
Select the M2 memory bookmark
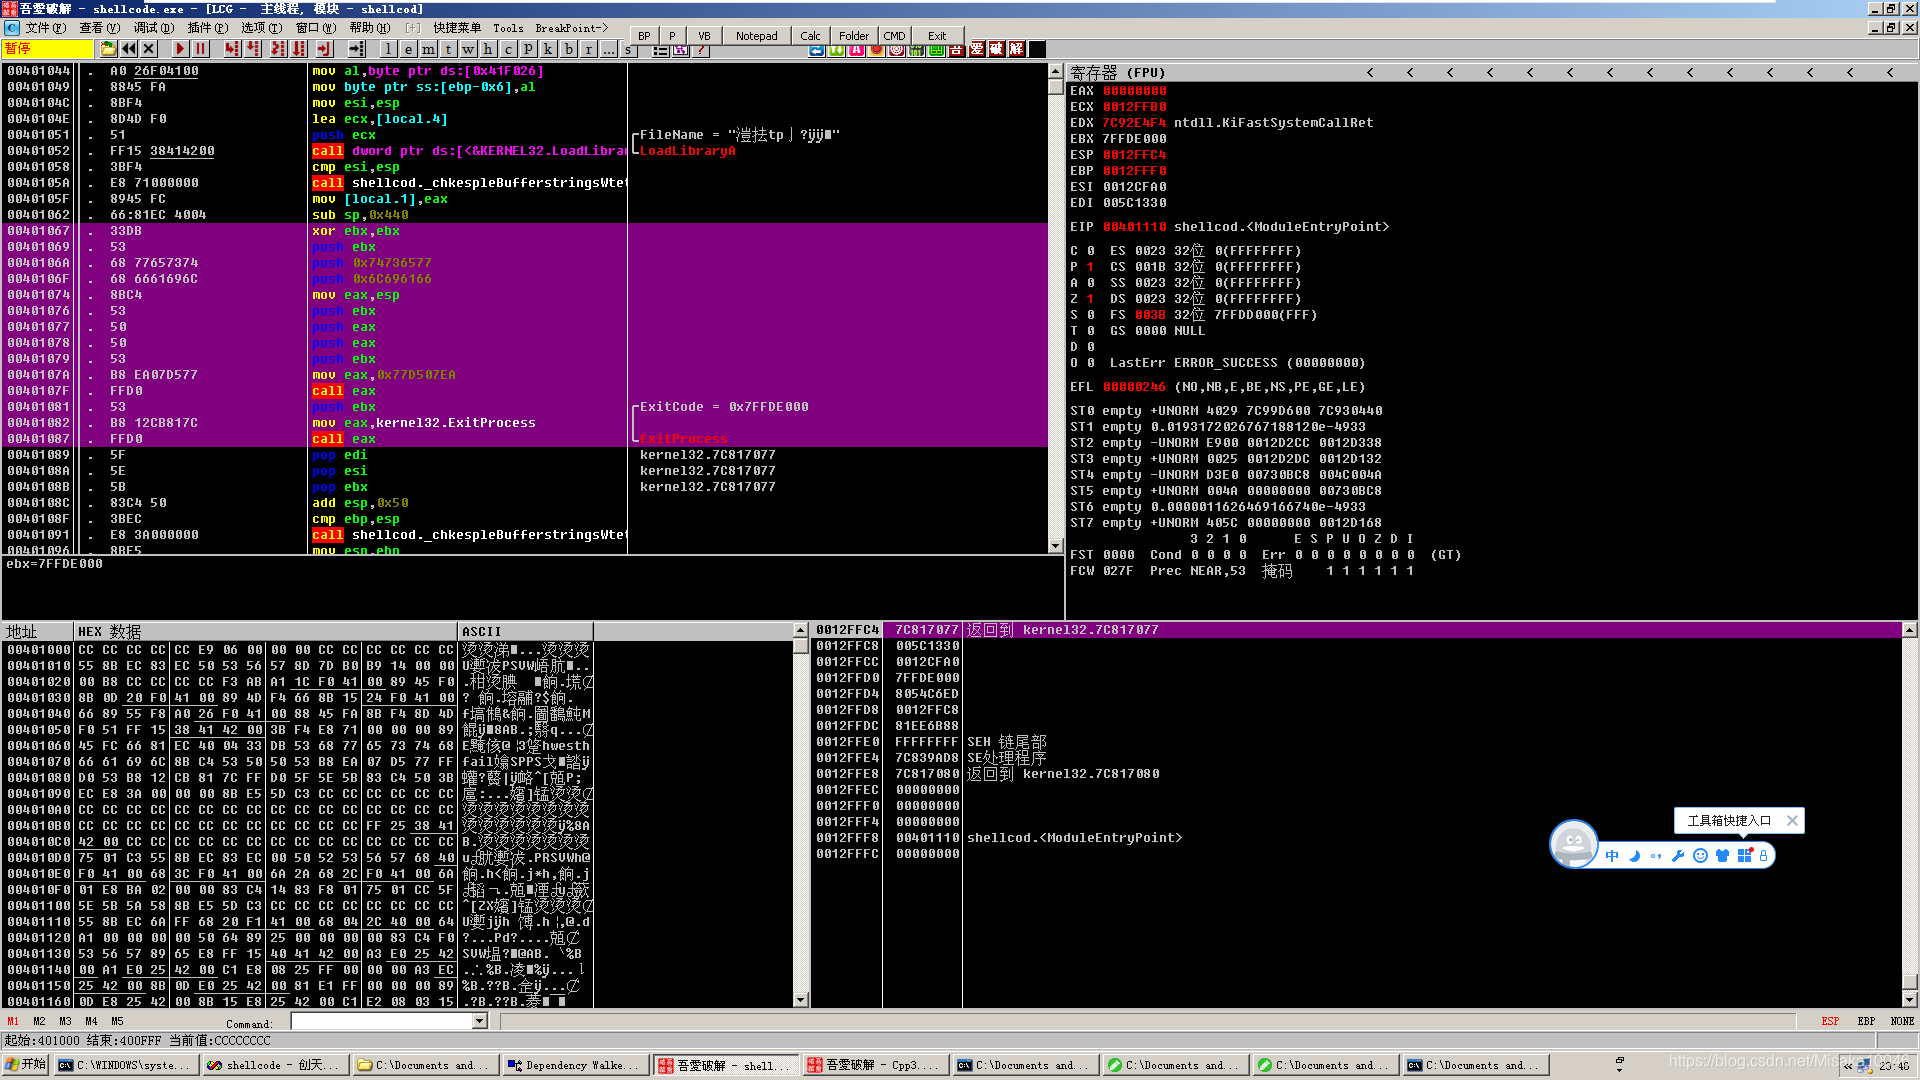pos(39,1021)
